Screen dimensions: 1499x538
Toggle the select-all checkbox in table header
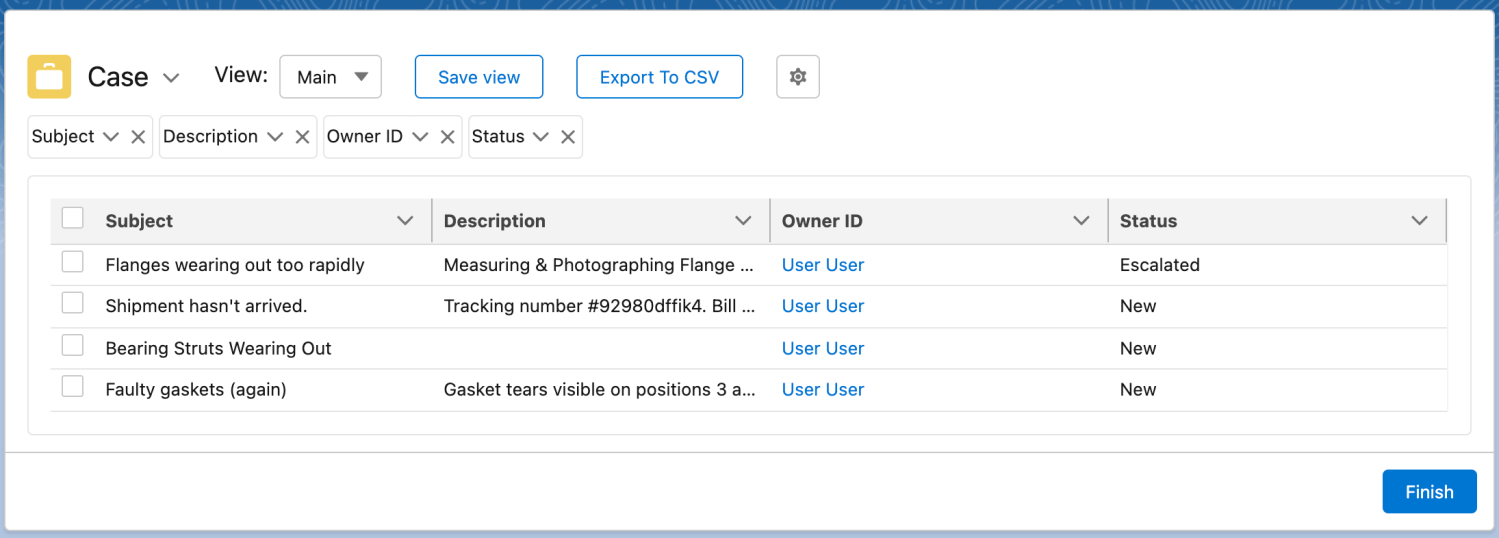(73, 218)
